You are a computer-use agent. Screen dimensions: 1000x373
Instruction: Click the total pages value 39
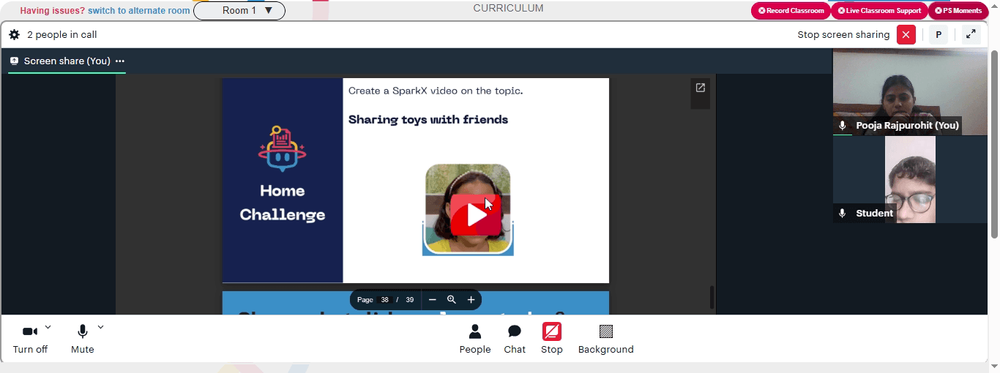point(409,300)
